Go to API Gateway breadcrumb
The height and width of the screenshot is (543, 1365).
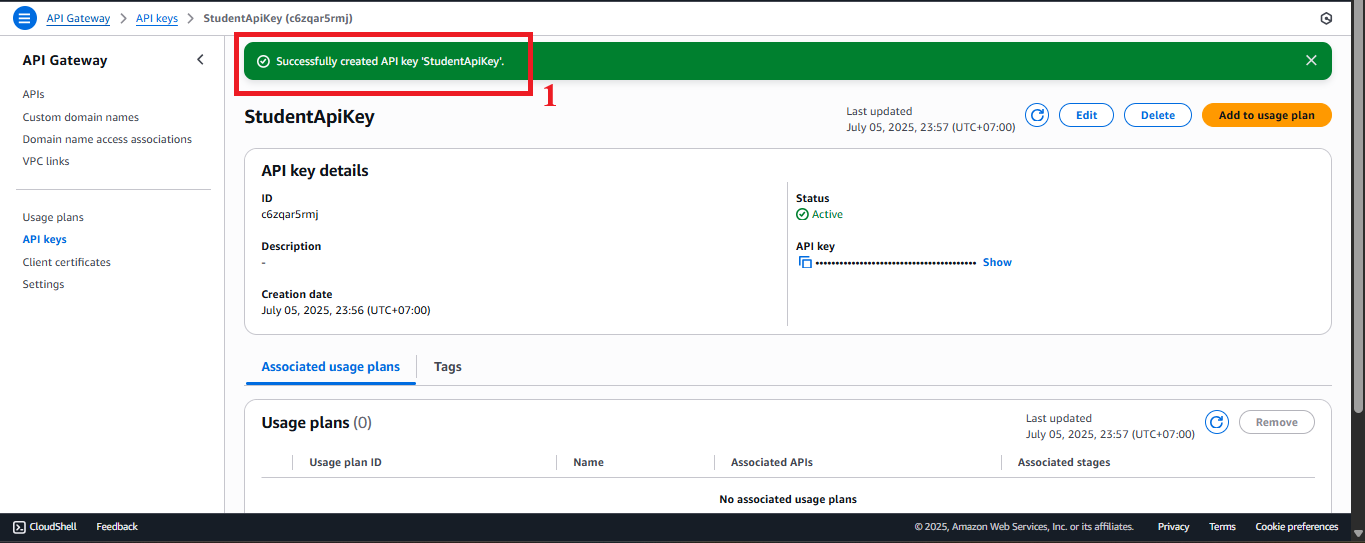tap(78, 18)
